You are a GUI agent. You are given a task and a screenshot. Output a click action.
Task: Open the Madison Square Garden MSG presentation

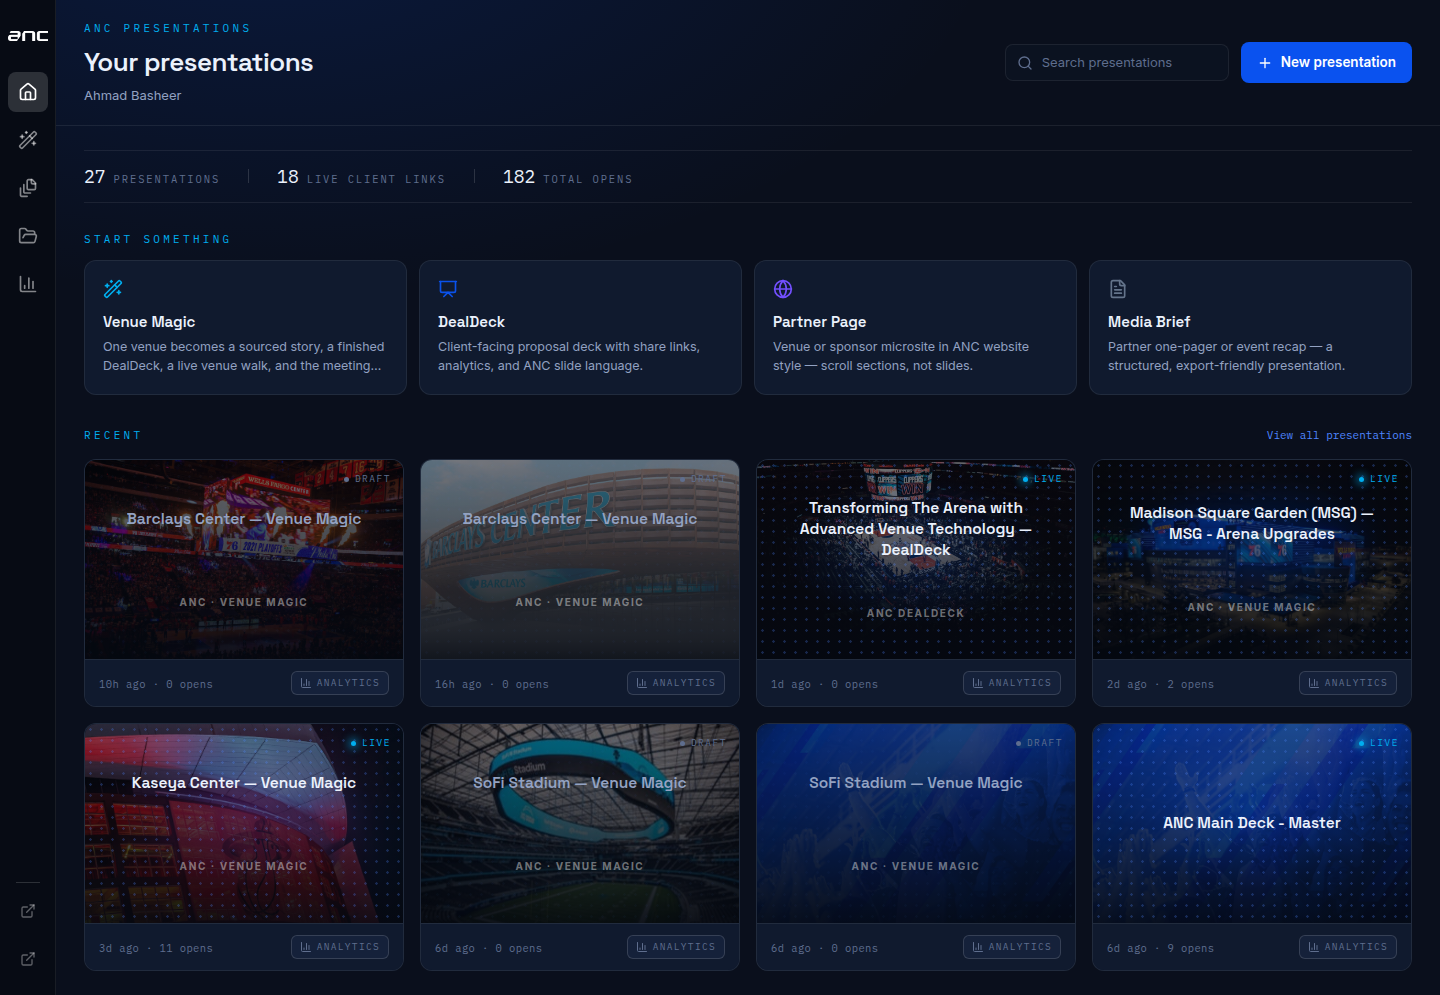coord(1252,559)
